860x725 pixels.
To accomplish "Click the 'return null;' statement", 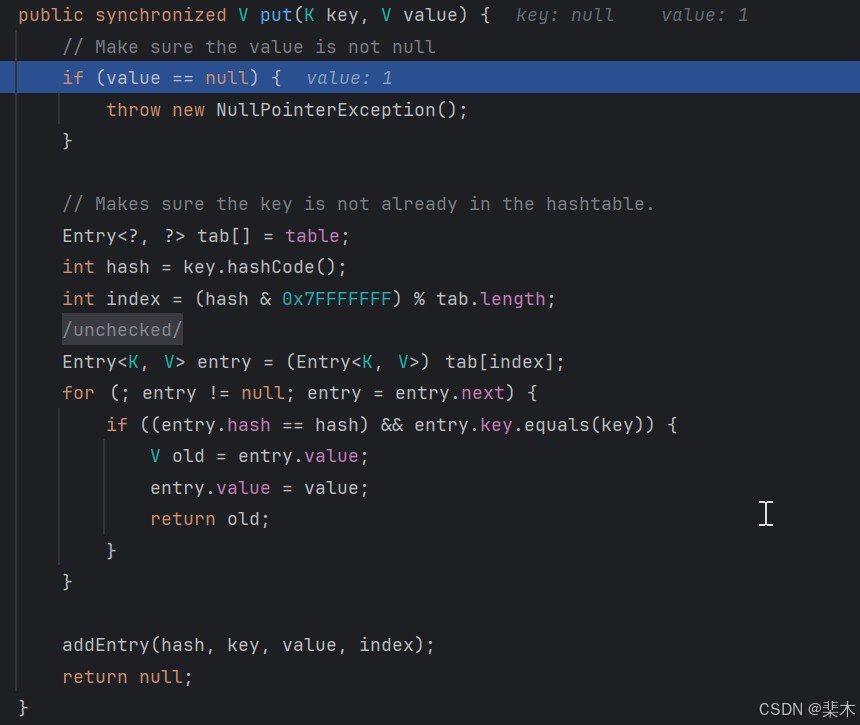I will (x=127, y=677).
